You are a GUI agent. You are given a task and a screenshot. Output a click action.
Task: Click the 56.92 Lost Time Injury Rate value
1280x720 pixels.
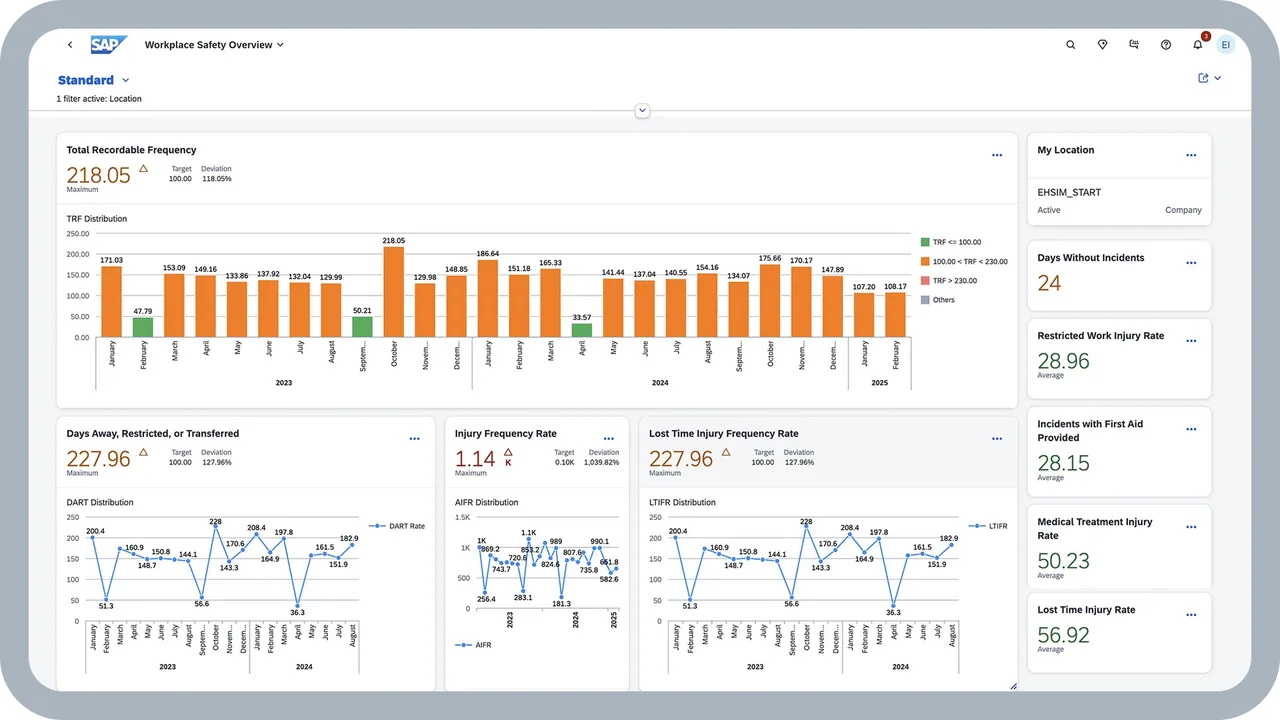pyautogui.click(x=1064, y=635)
